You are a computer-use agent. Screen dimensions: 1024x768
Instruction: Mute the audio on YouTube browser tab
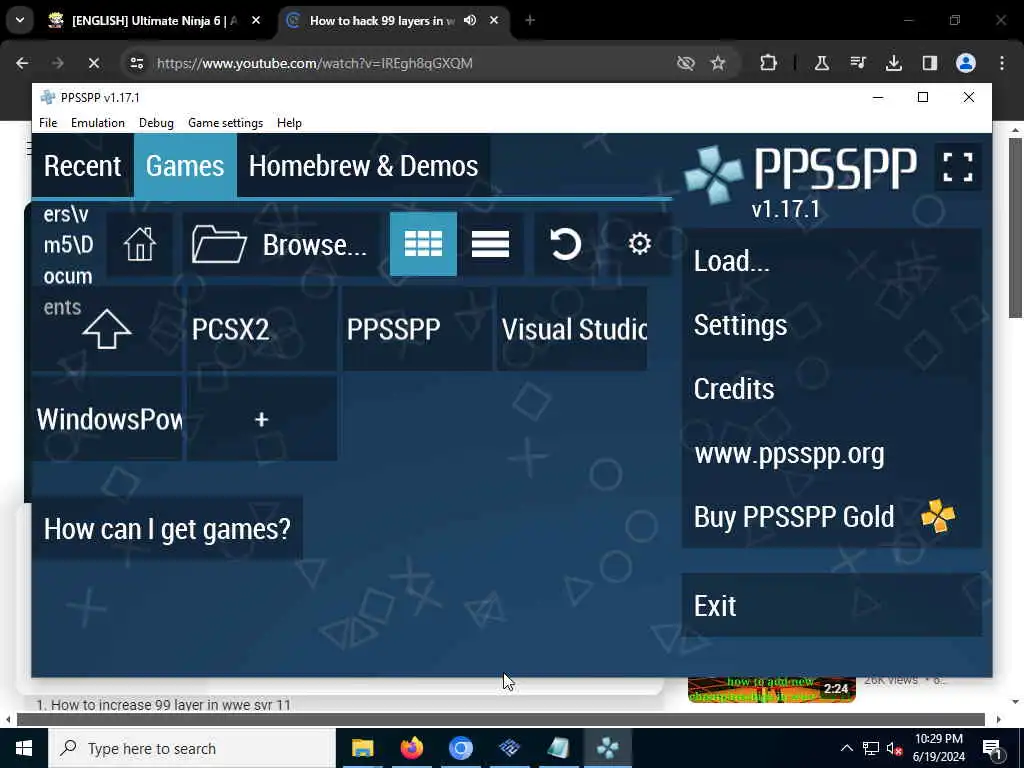(x=470, y=20)
